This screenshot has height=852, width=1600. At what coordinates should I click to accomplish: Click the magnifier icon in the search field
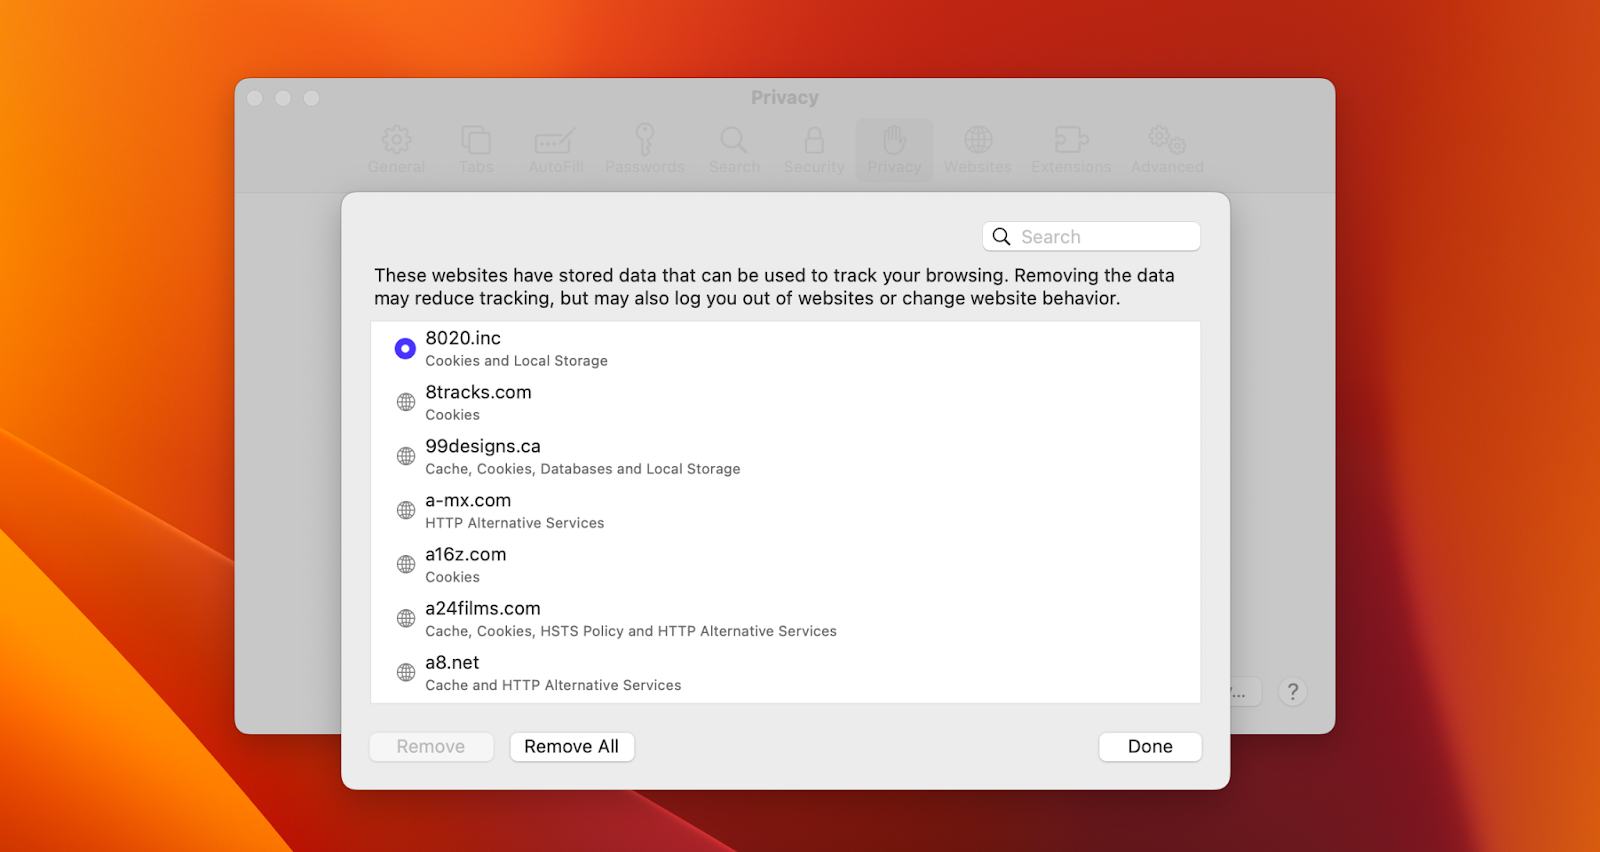(1001, 237)
